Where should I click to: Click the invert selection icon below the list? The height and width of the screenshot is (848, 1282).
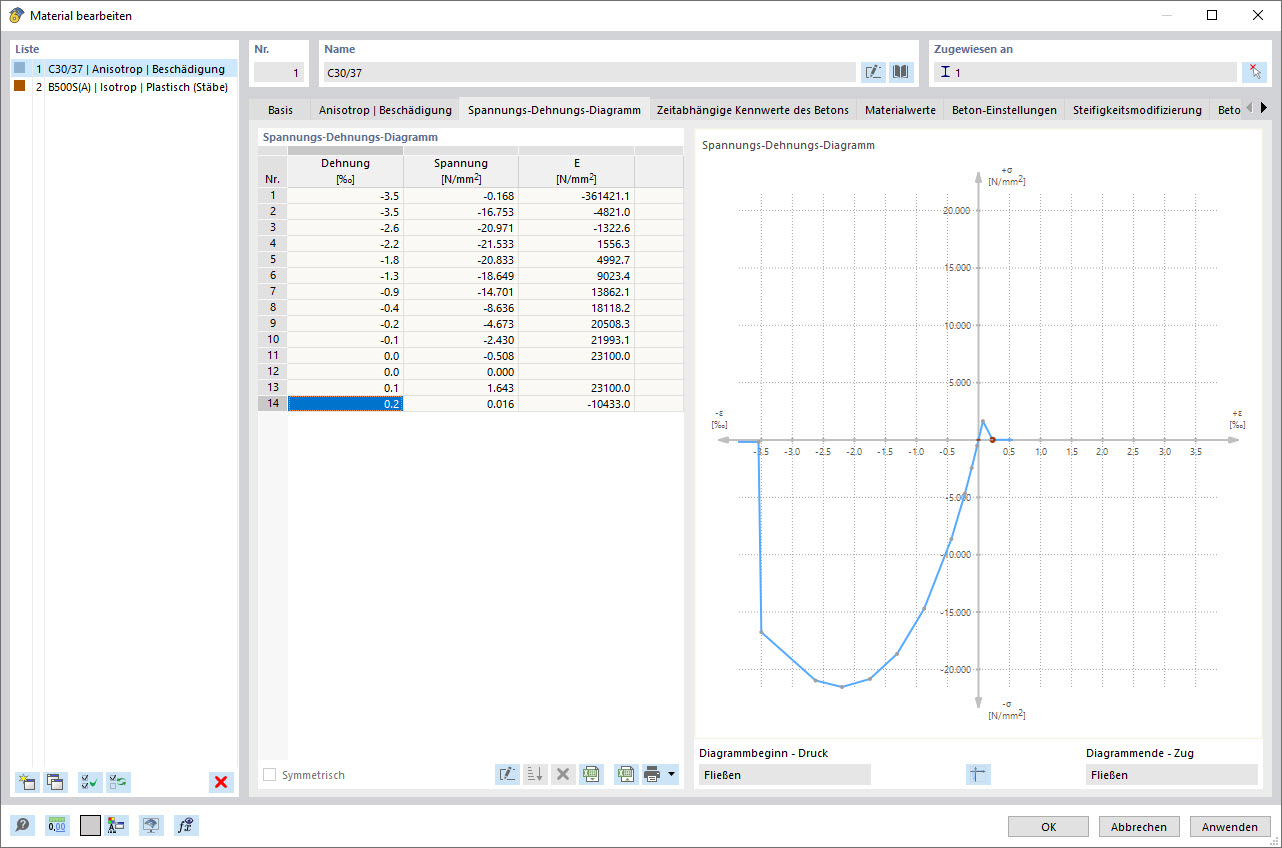point(118,782)
